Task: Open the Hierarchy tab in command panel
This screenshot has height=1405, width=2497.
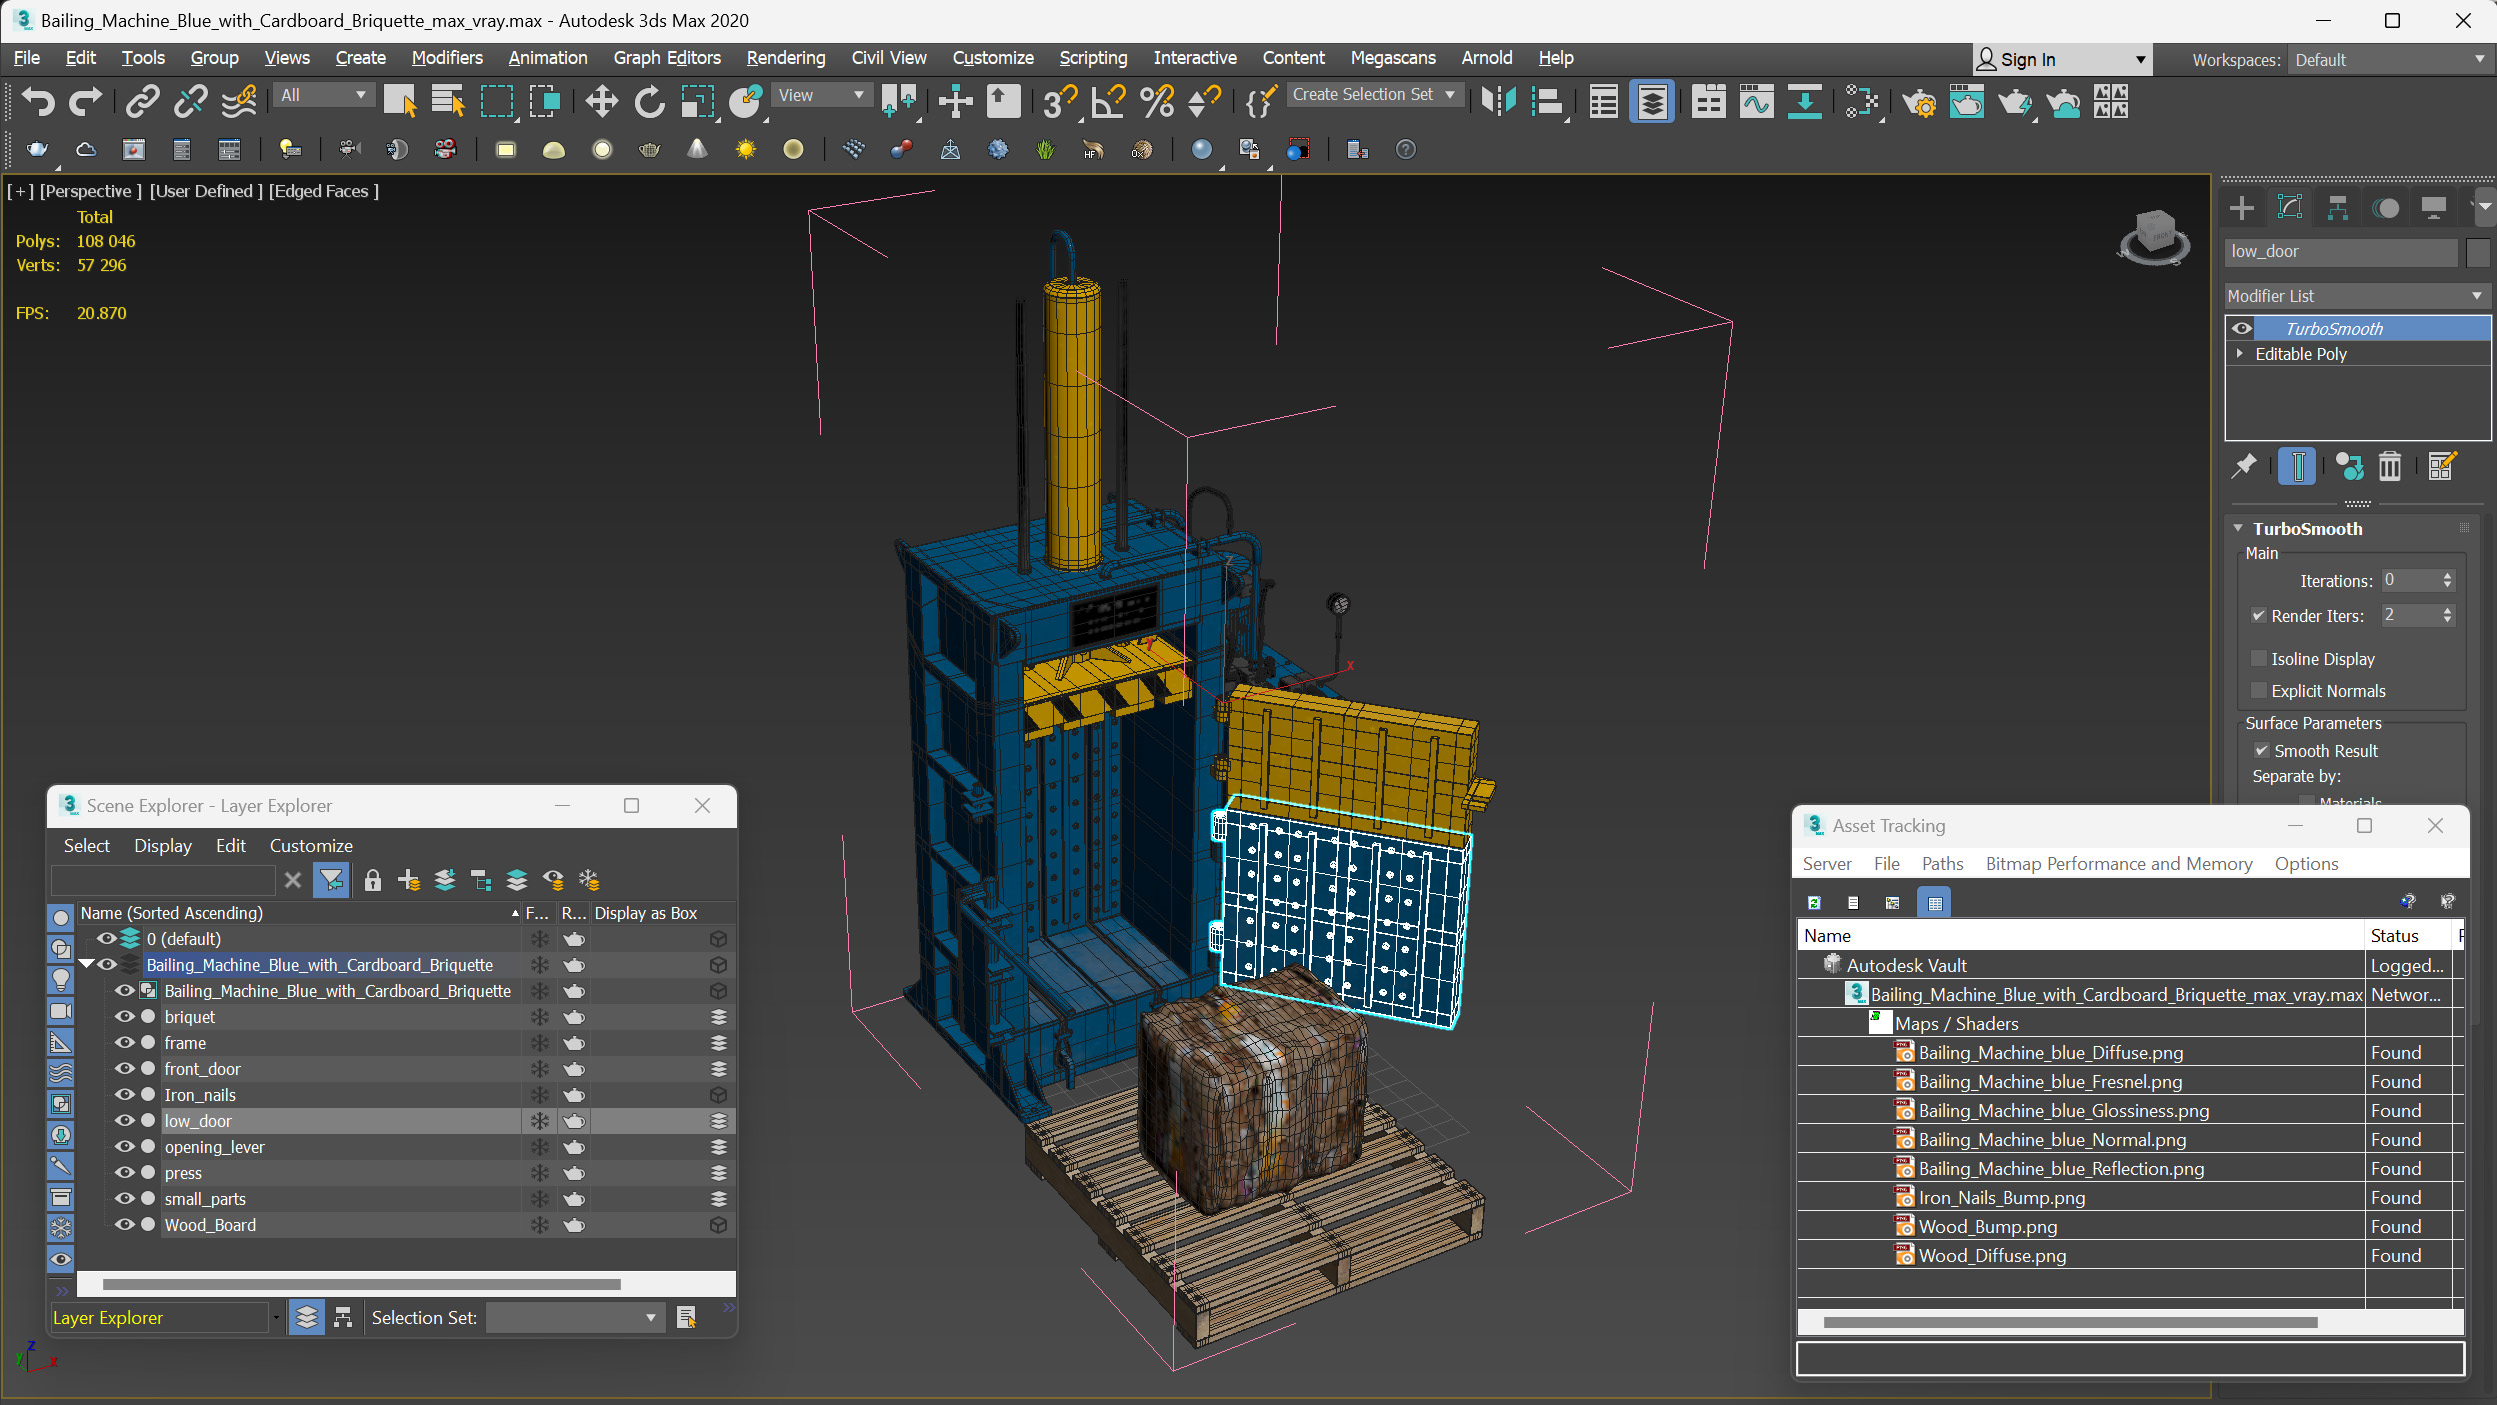Action: [2338, 208]
